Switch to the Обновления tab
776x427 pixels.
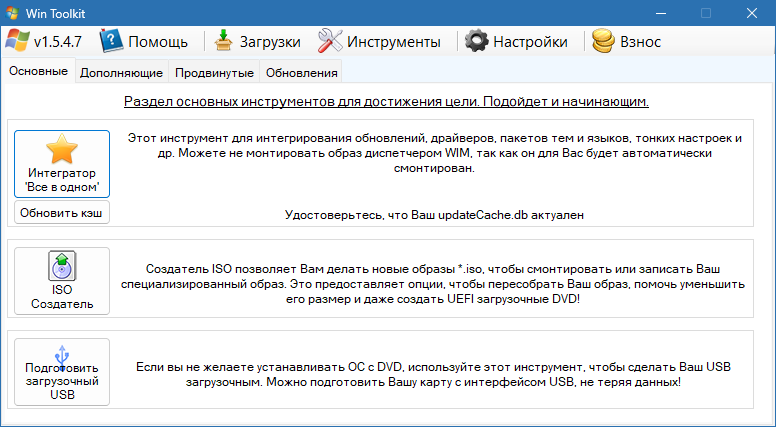301,73
